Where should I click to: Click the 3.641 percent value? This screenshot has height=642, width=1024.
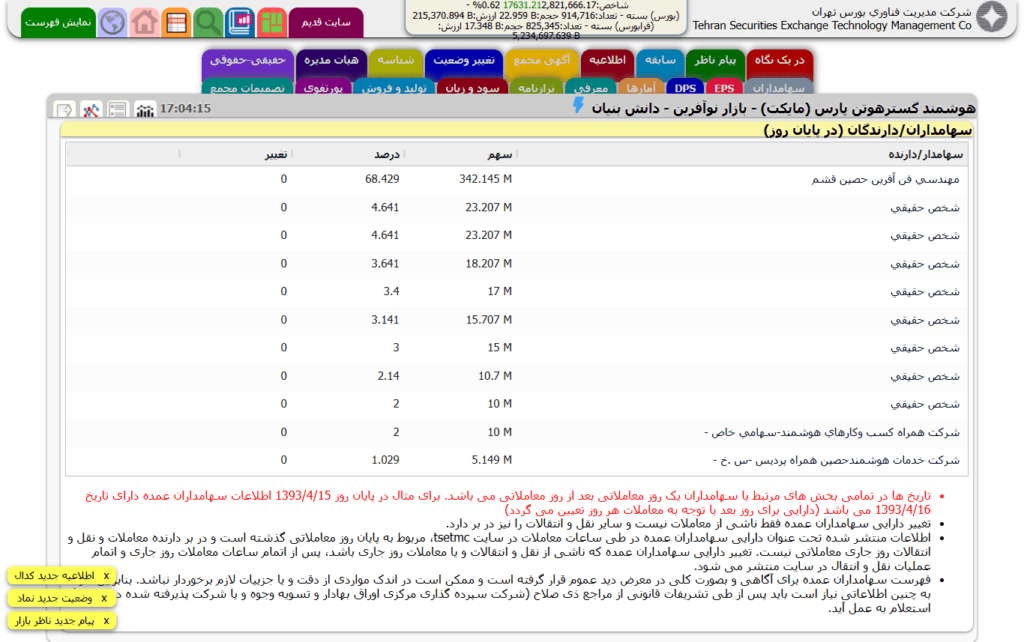tap(385, 263)
